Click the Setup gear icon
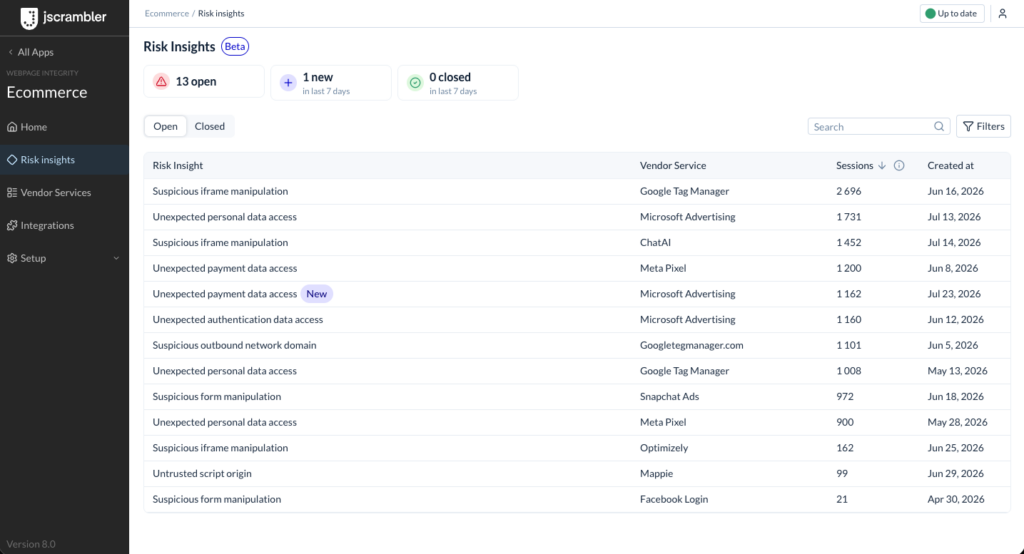Viewport: 1024px width, 554px height. (12, 258)
